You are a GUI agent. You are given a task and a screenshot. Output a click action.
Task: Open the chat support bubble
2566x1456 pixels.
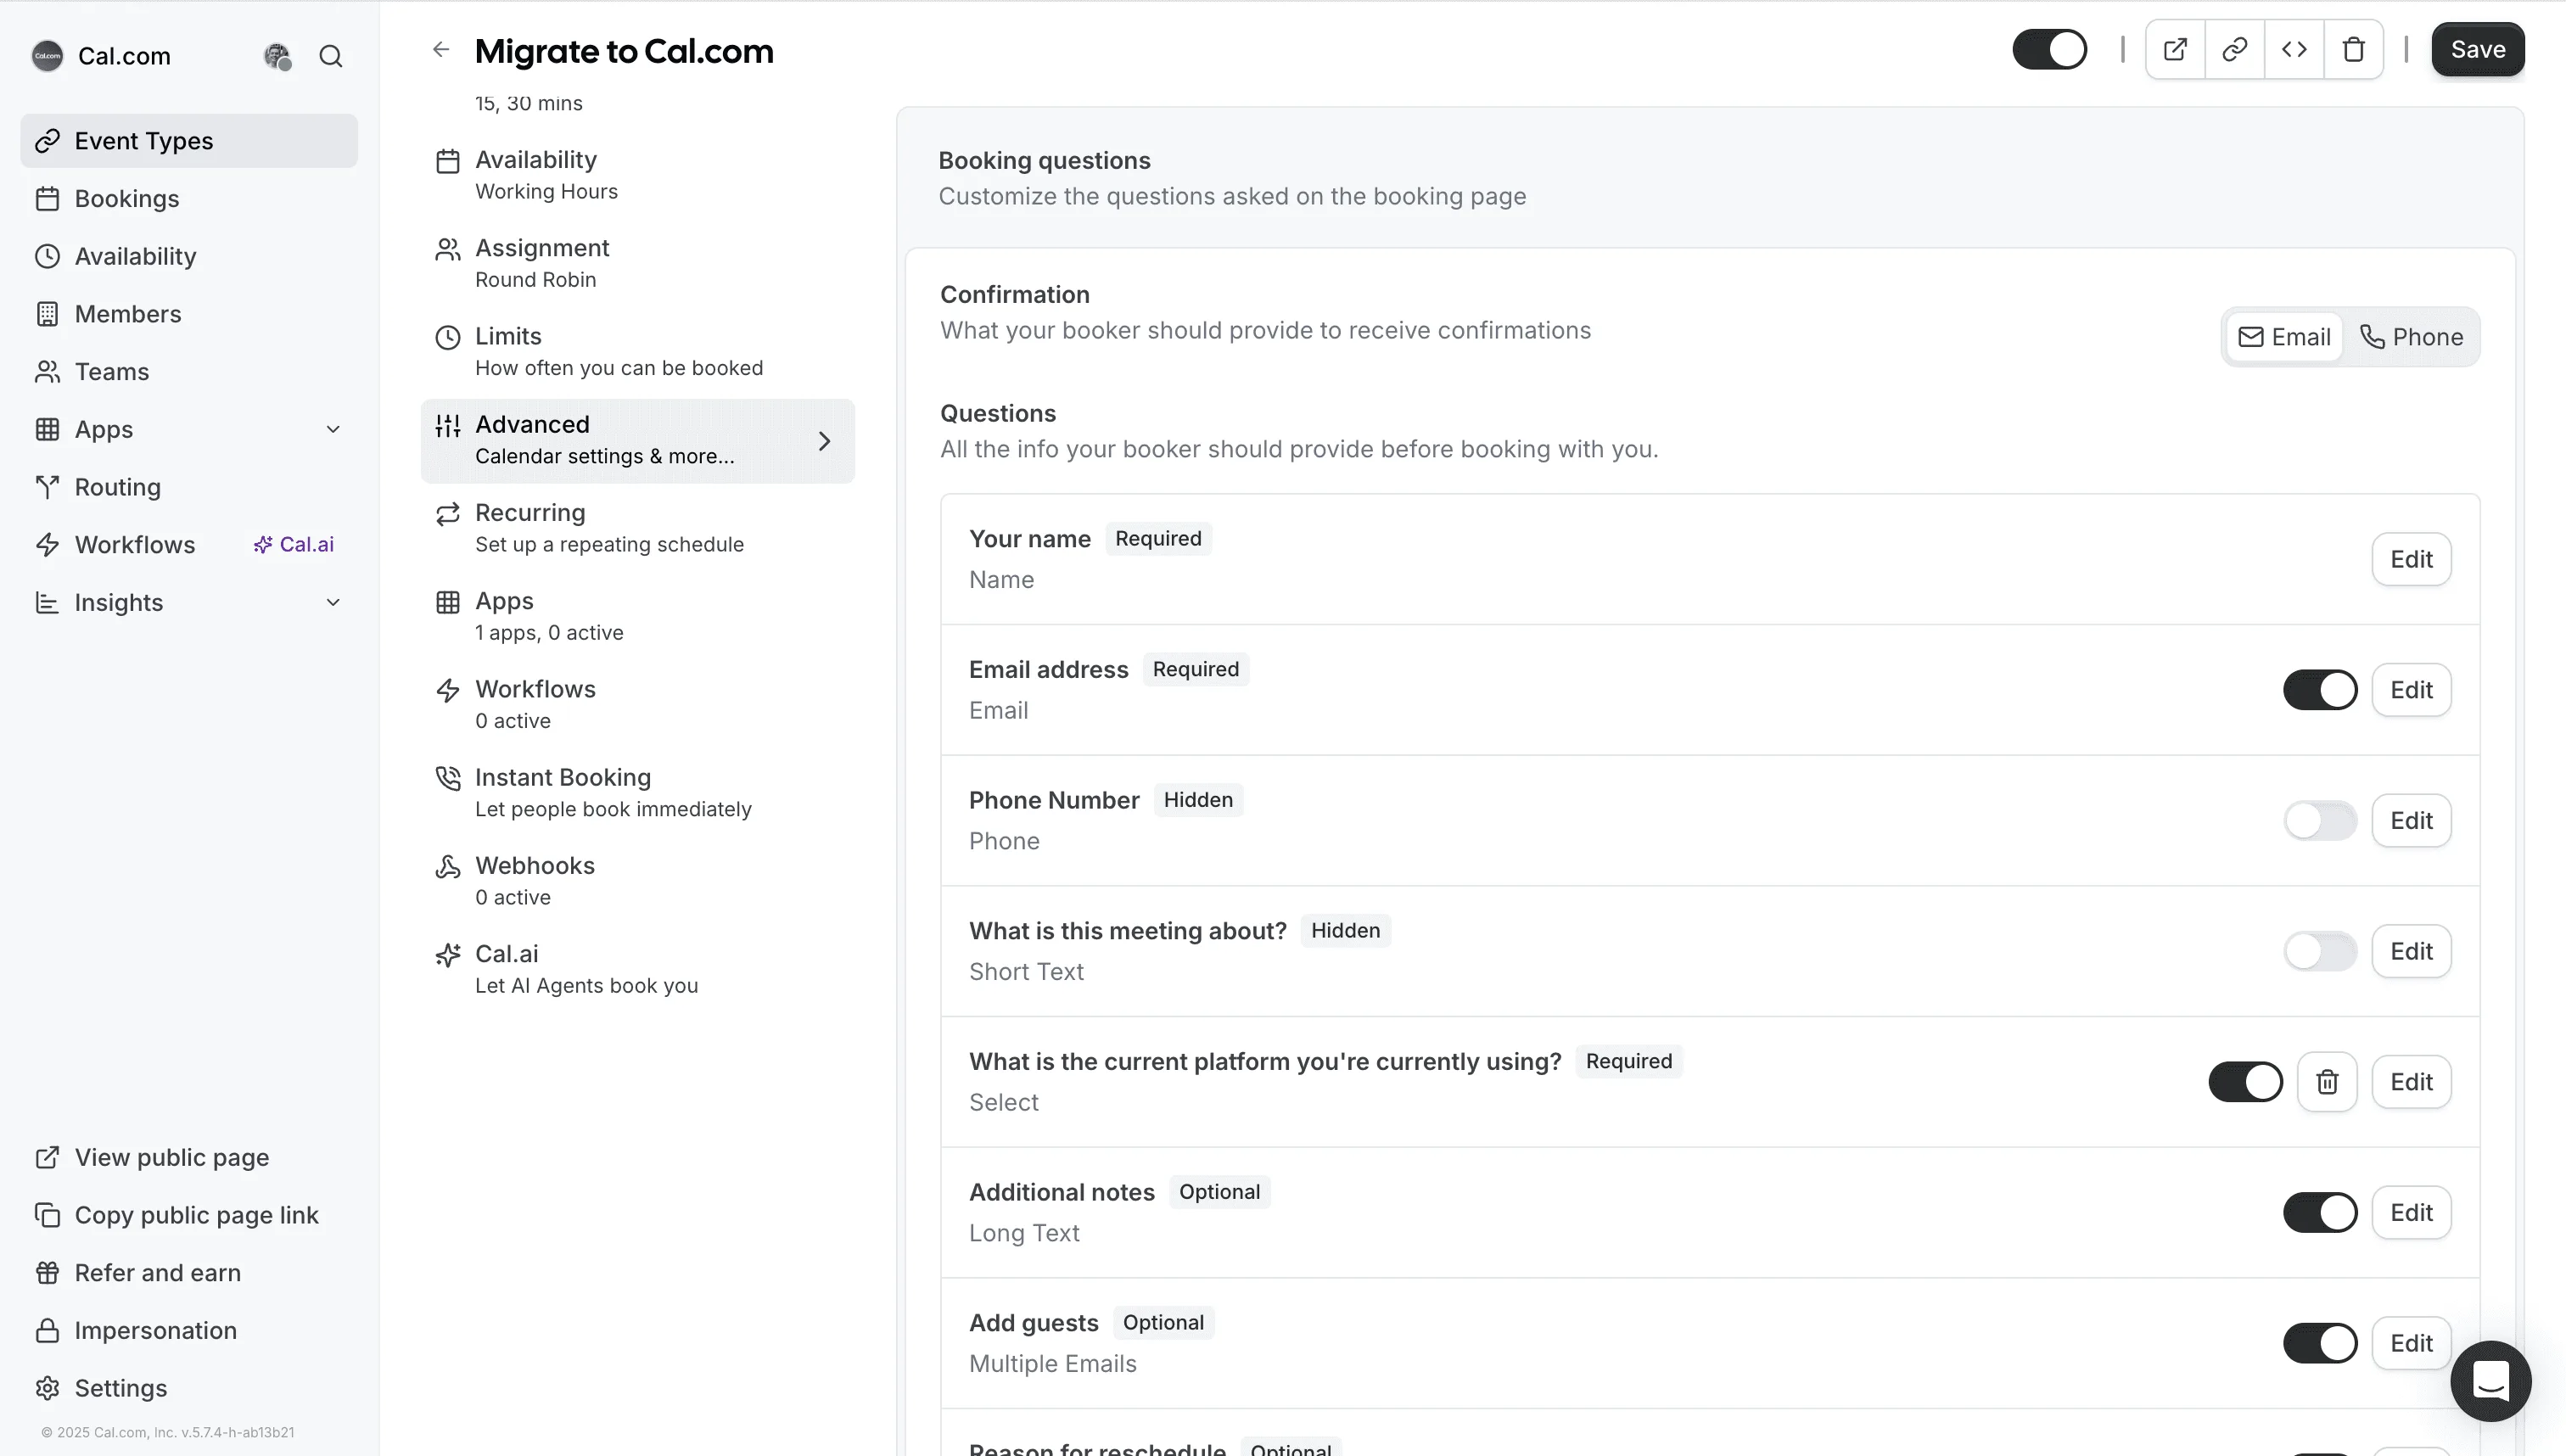pos(2490,1381)
